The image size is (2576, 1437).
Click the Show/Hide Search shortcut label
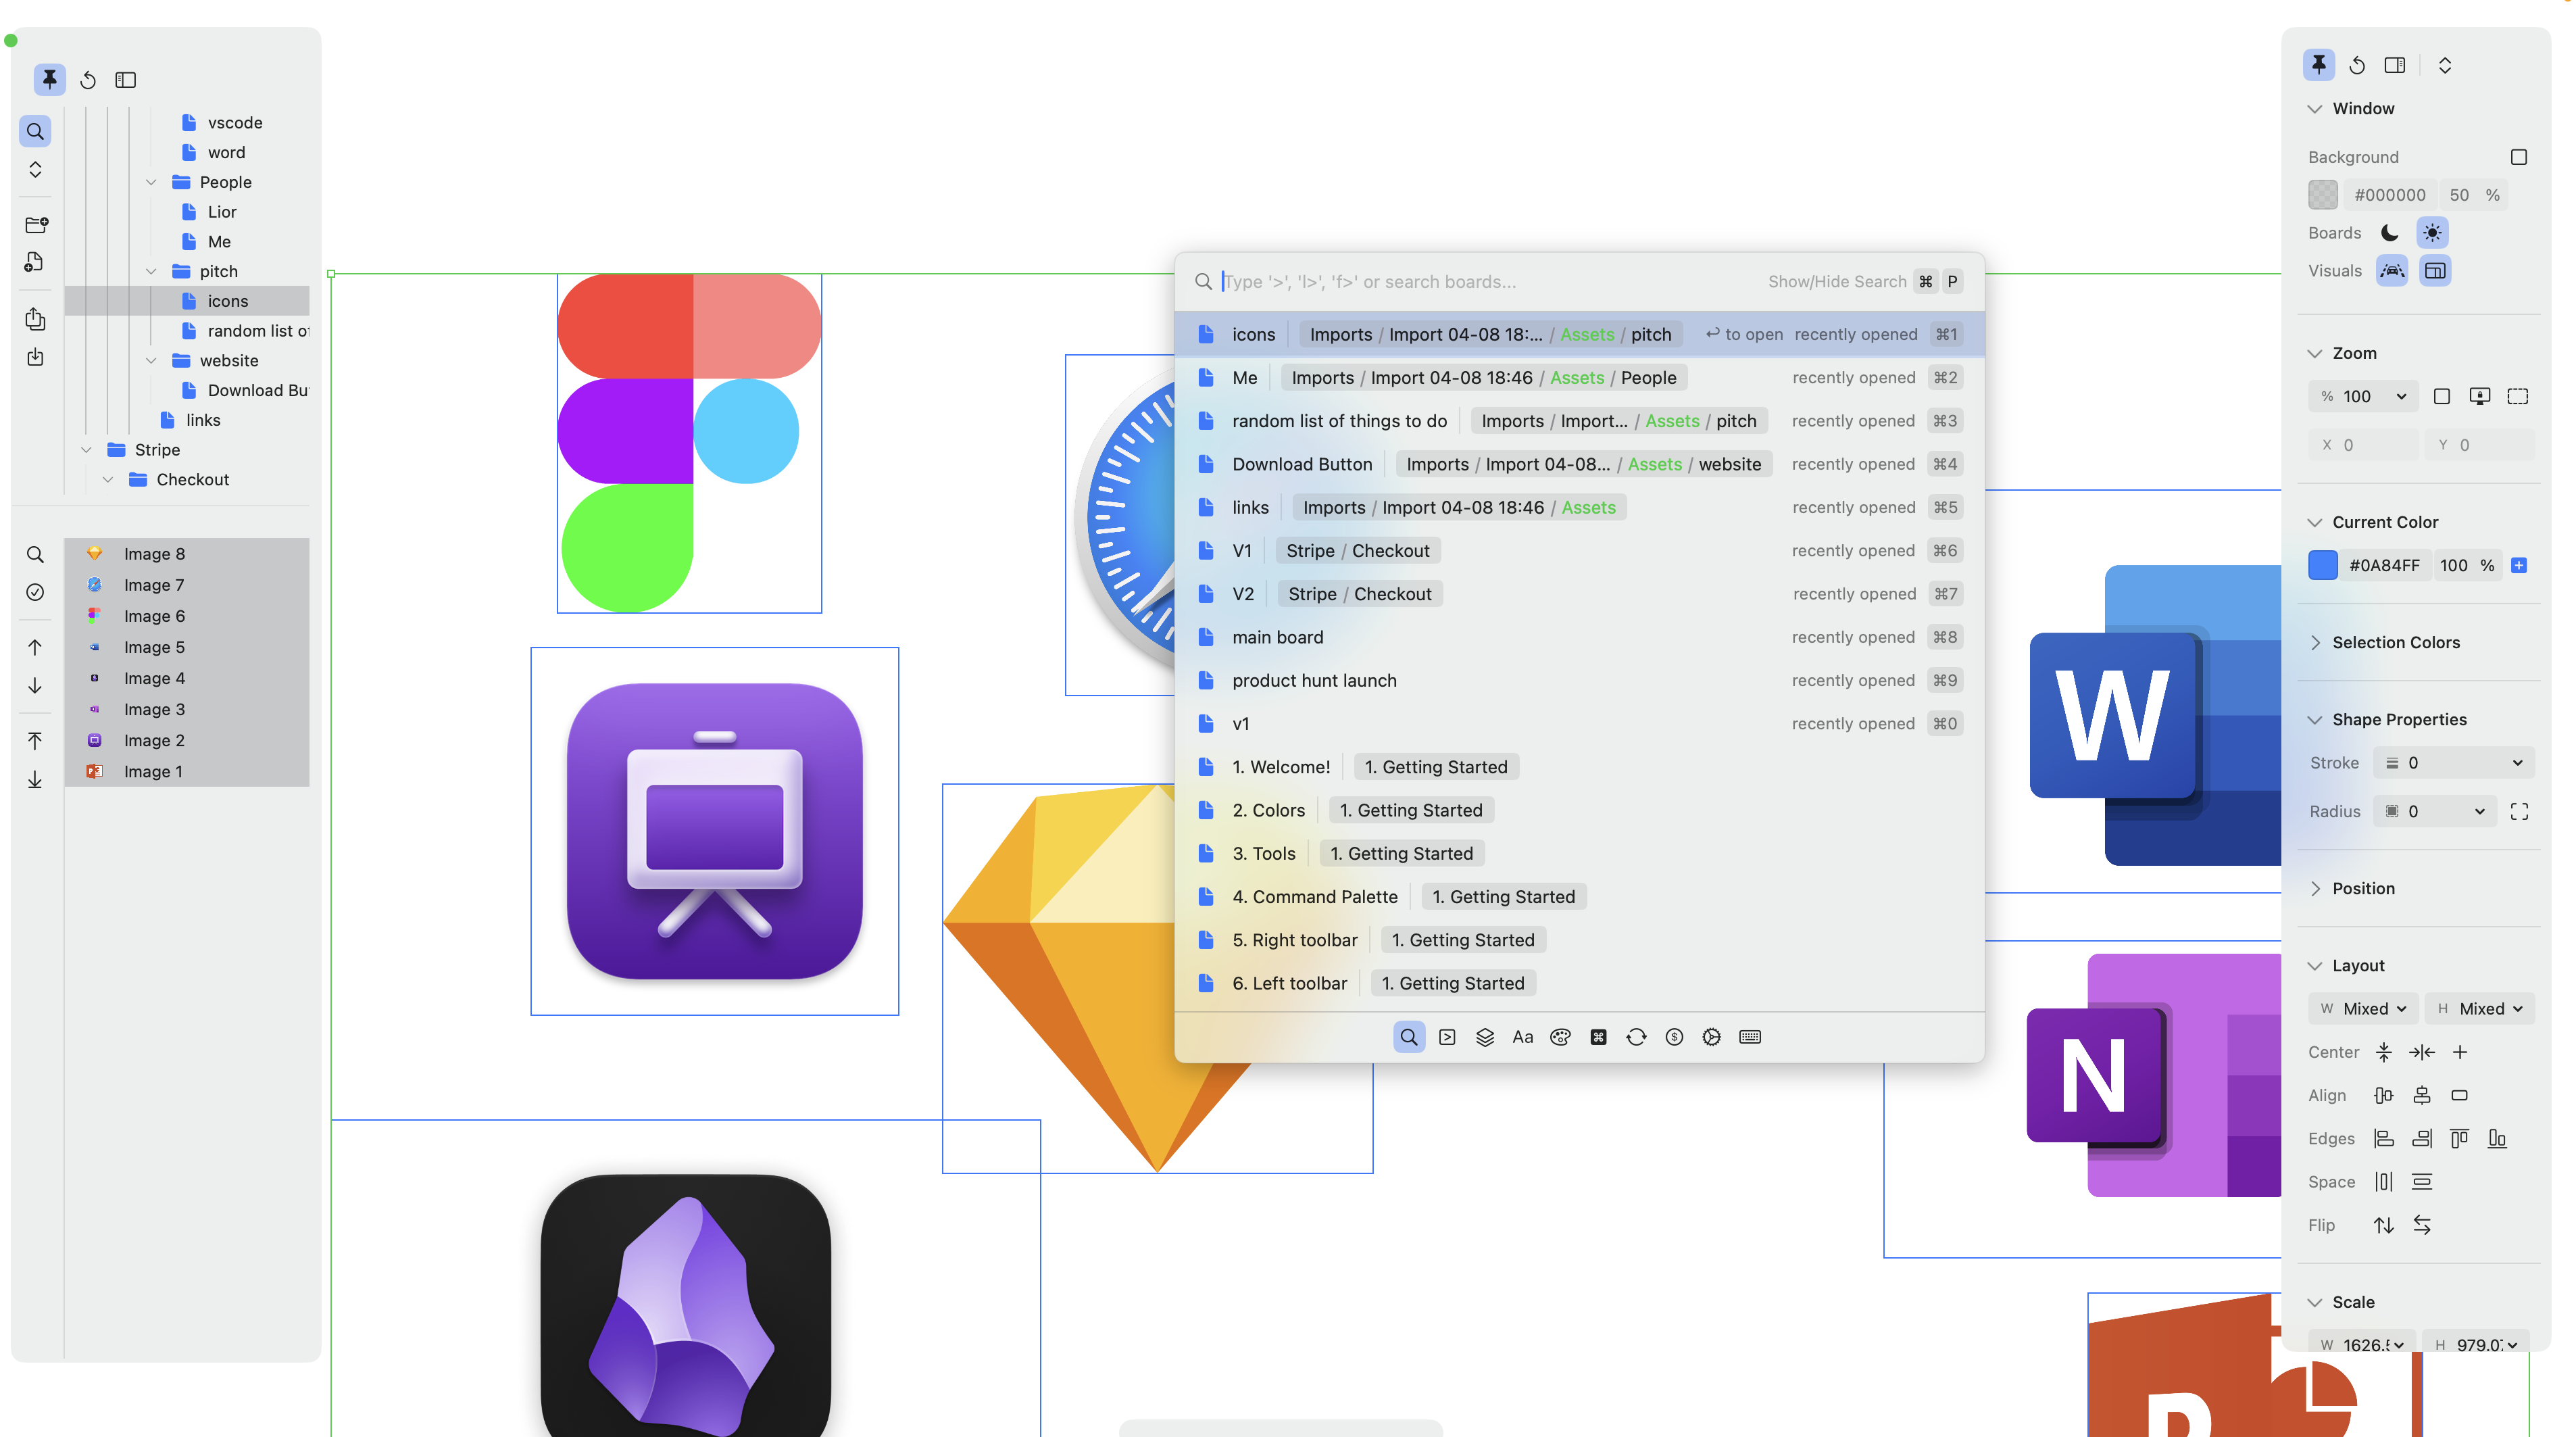(x=1837, y=282)
